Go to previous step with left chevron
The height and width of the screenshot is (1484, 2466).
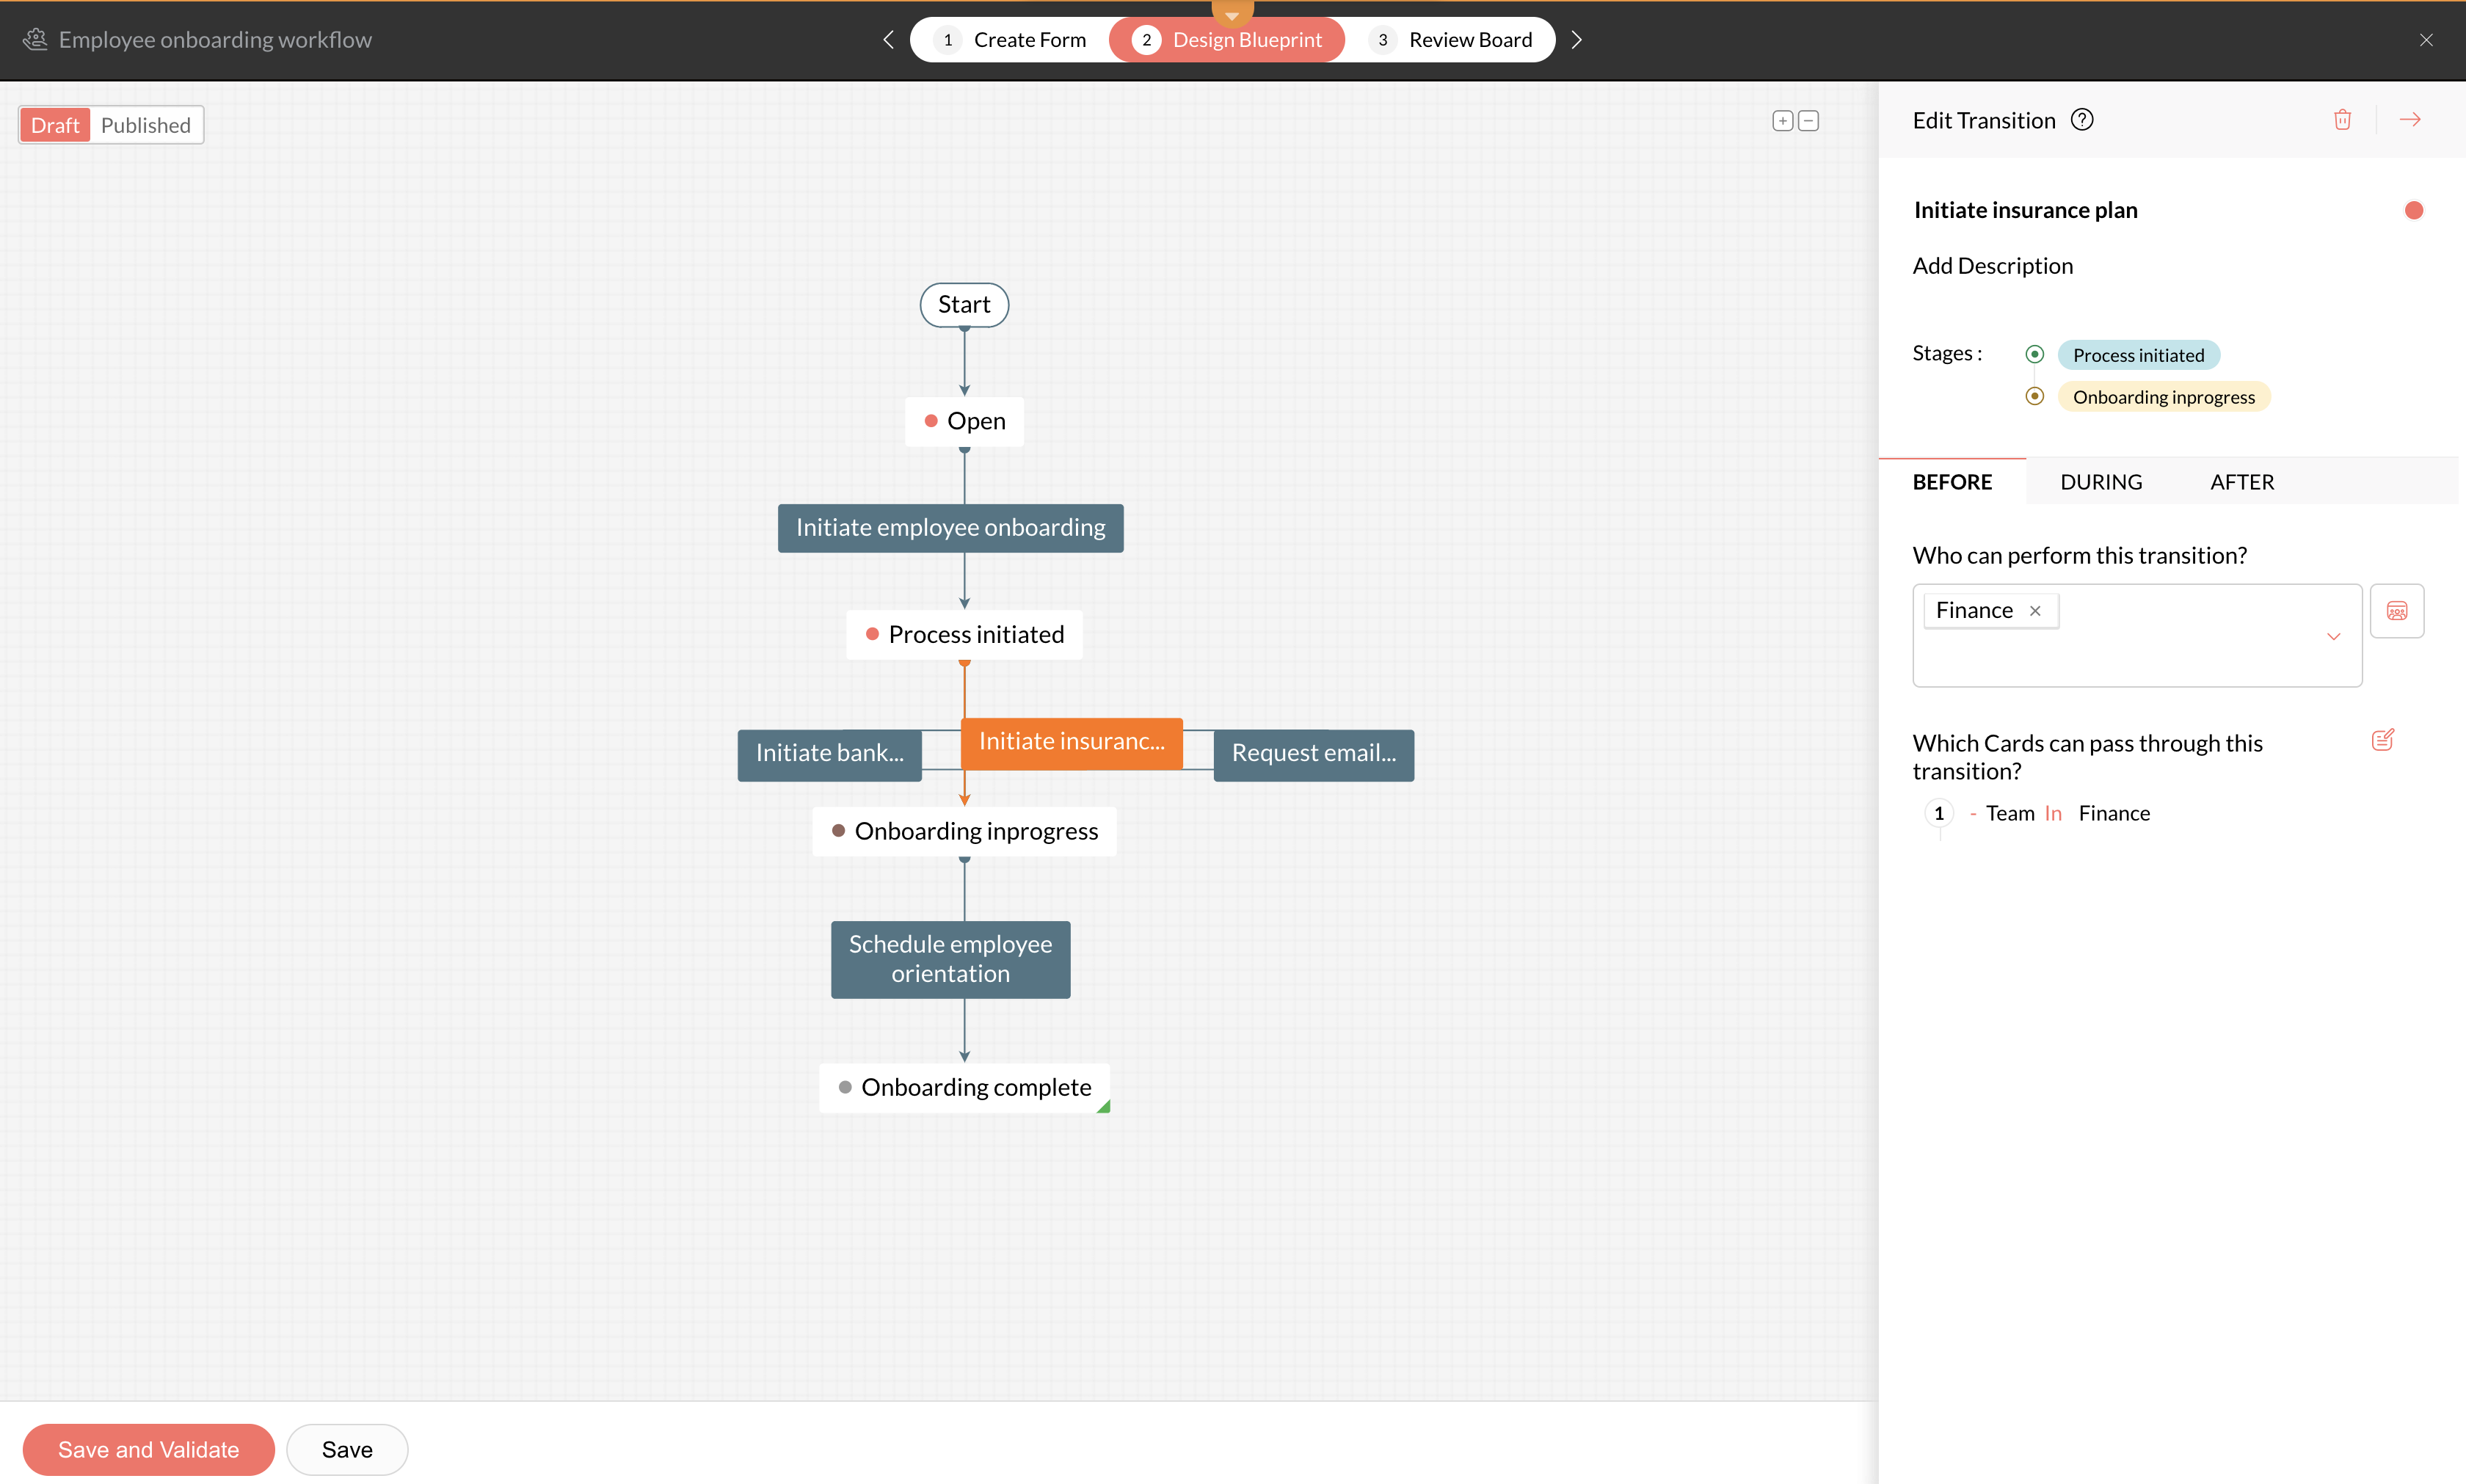click(888, 40)
